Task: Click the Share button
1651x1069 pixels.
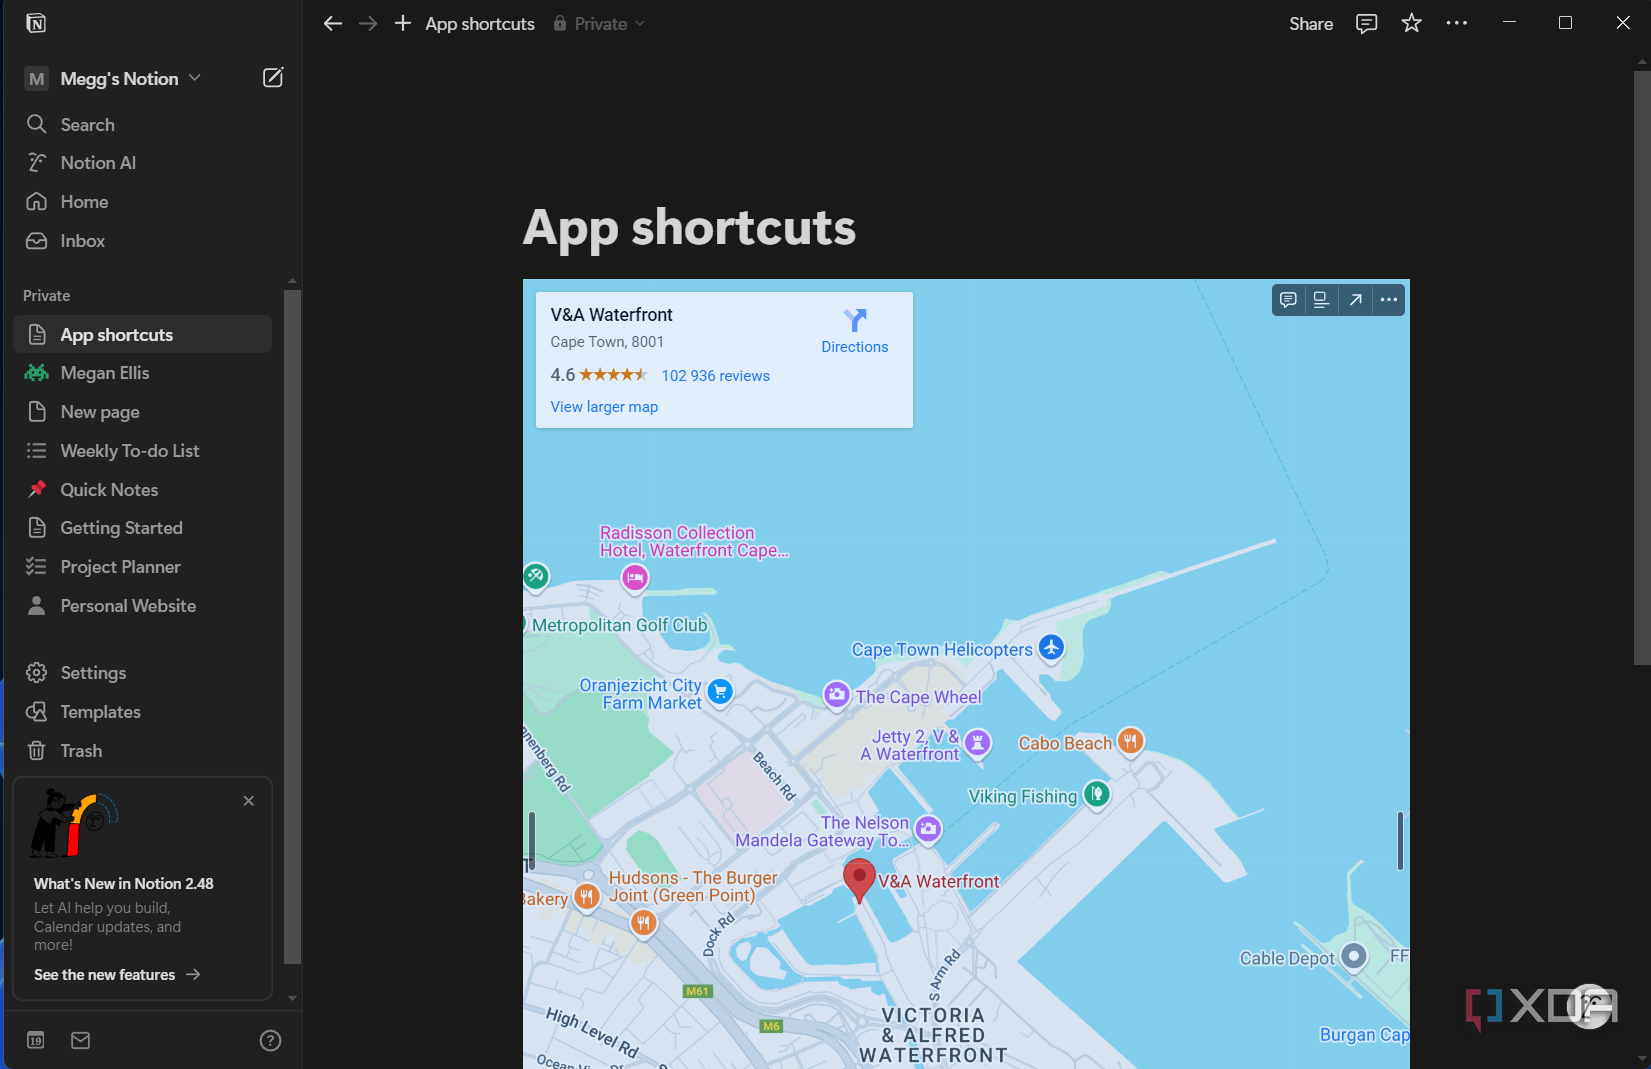Action: [1311, 23]
